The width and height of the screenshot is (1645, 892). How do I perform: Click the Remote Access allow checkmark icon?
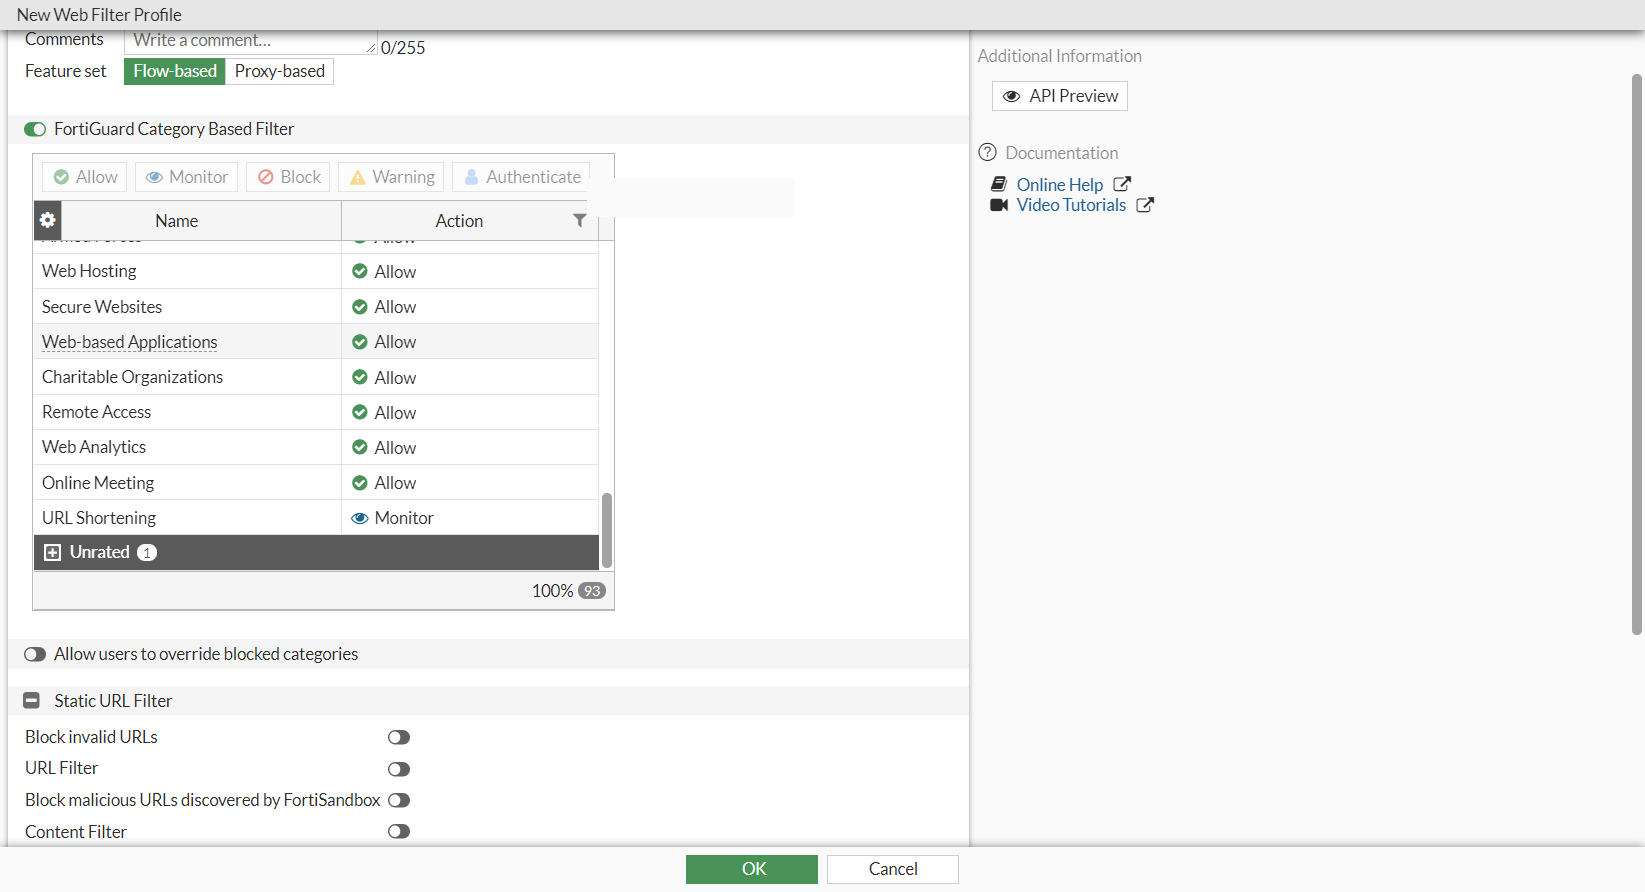pyautogui.click(x=360, y=412)
